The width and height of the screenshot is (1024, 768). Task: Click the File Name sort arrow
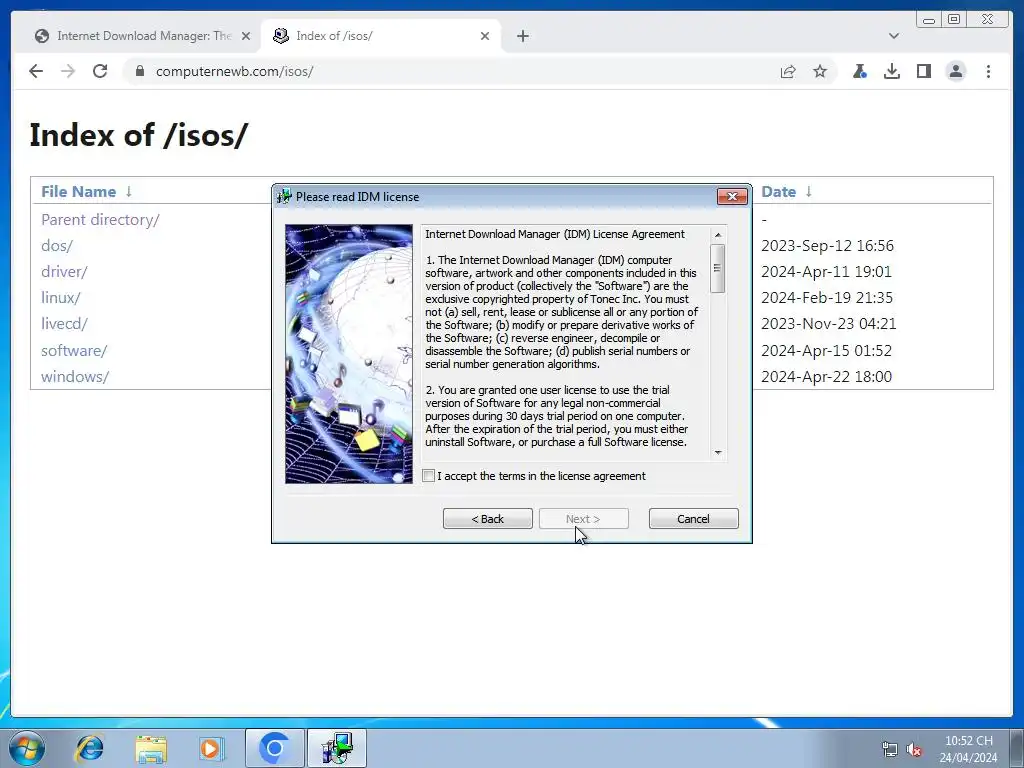[129, 191]
